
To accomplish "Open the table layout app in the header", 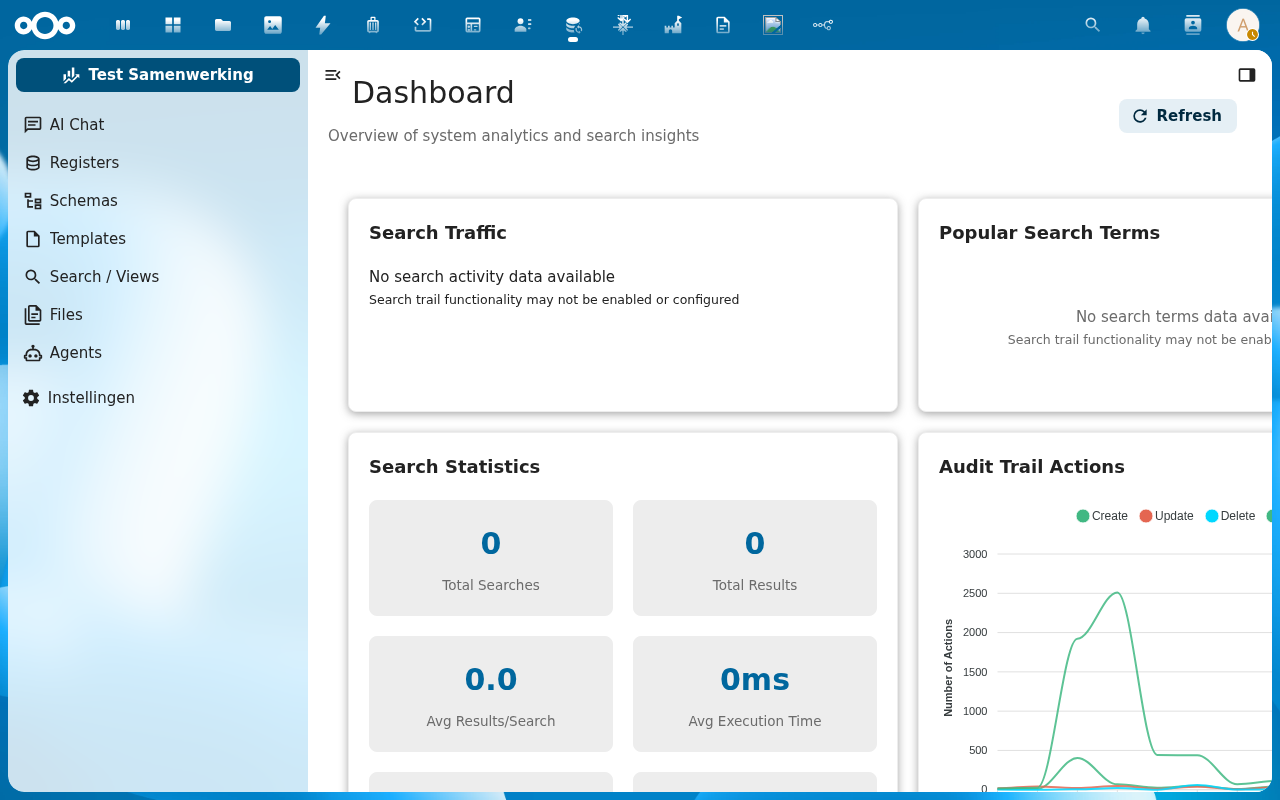I will tap(473, 25).
